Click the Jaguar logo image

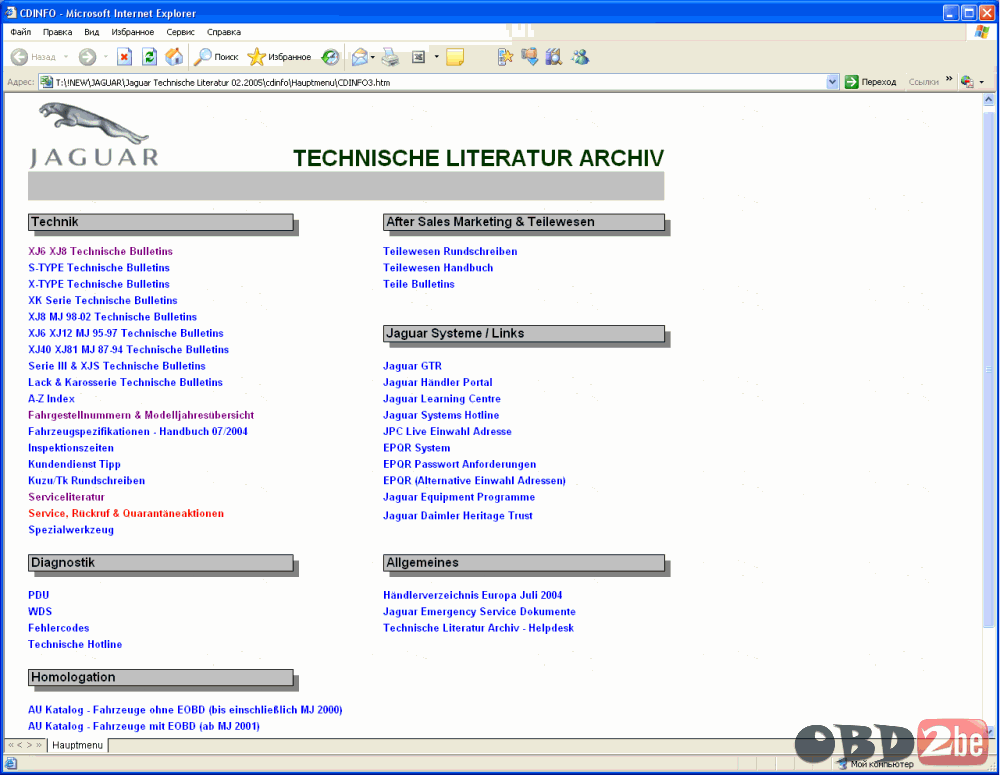(x=94, y=135)
